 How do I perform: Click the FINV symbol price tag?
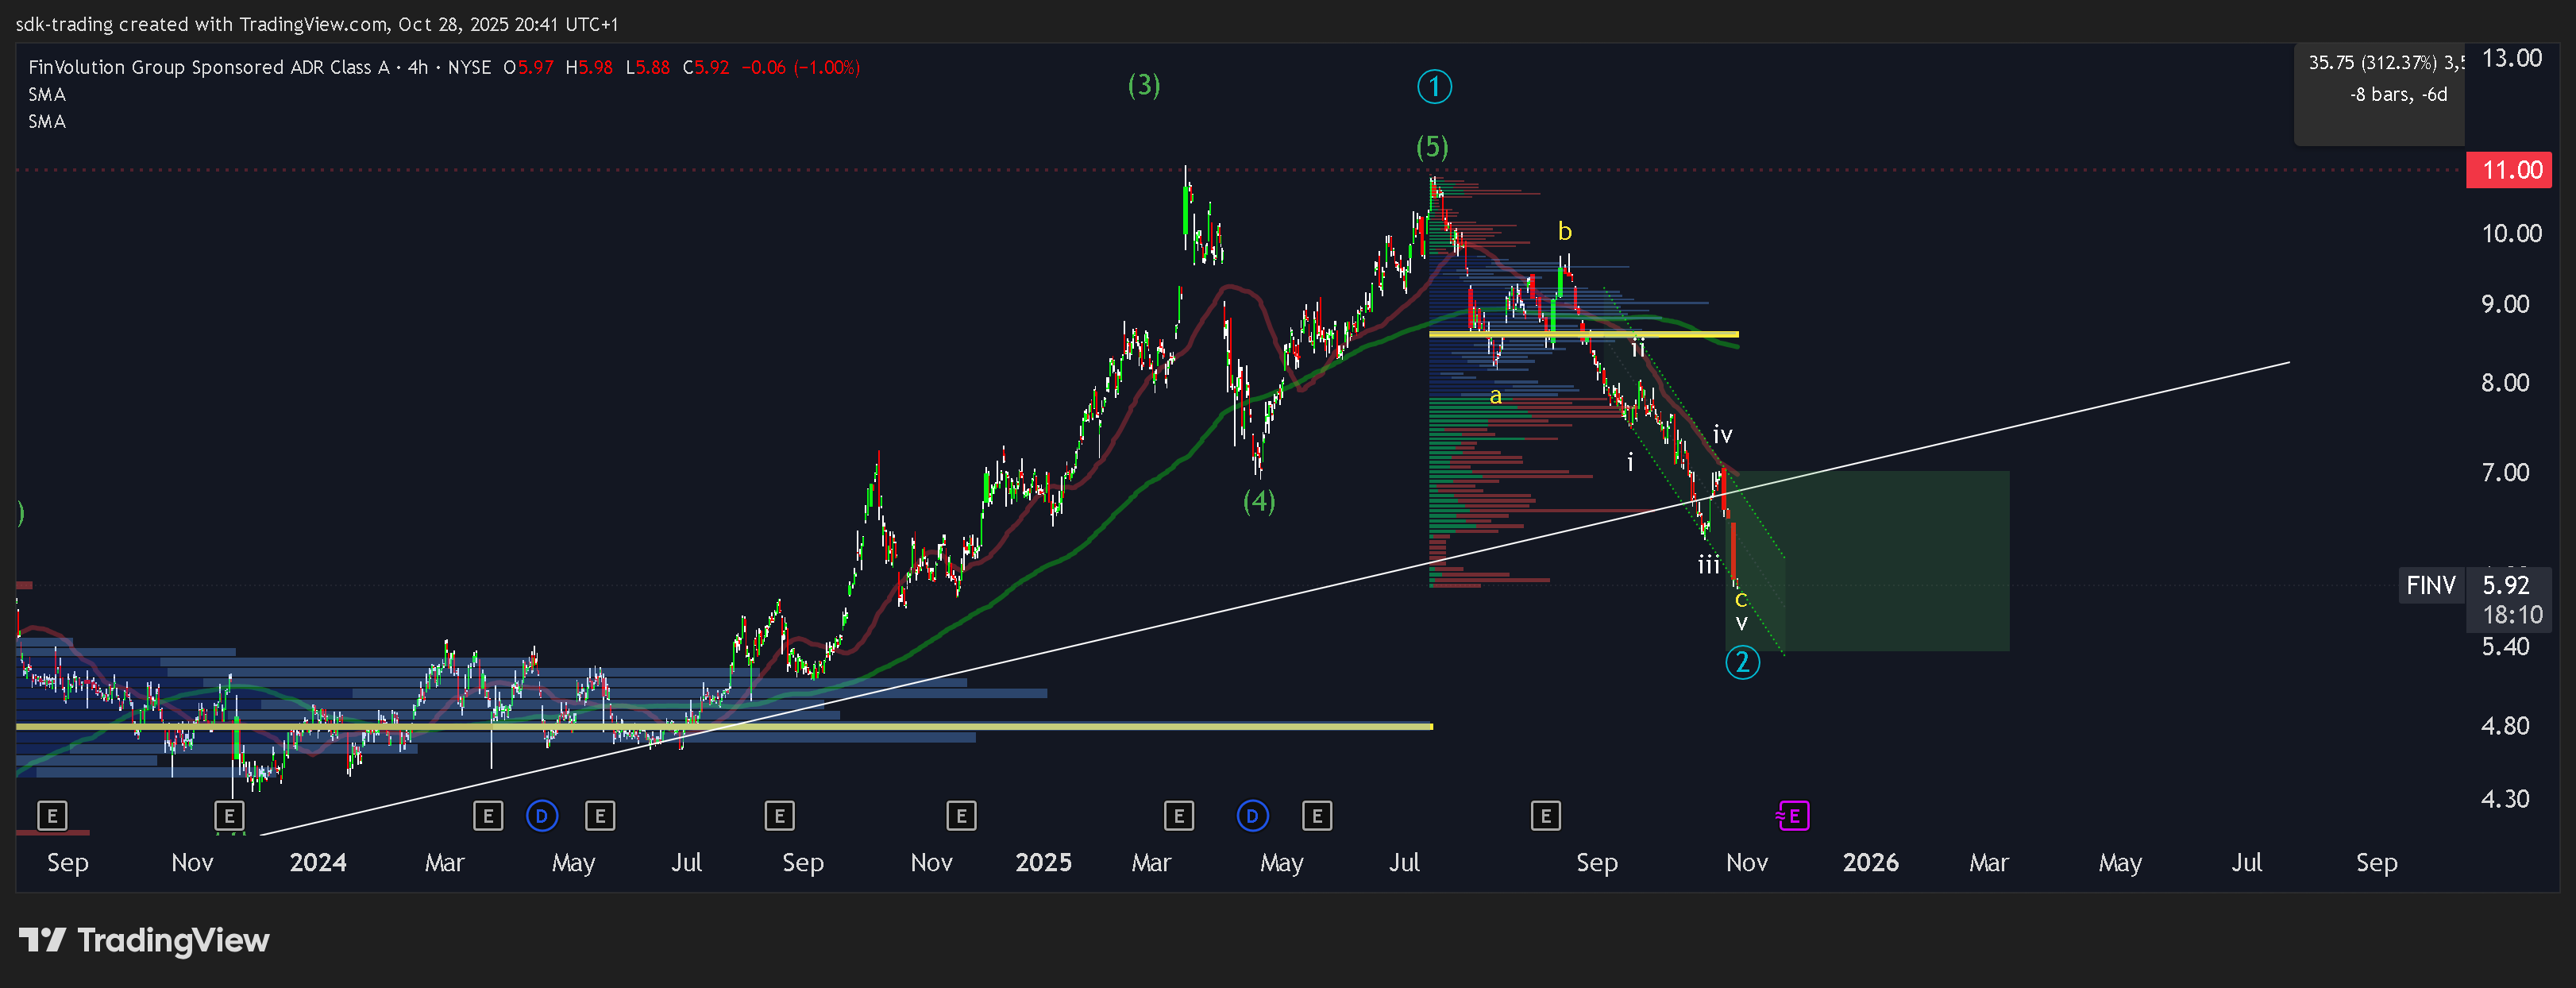click(x=2431, y=585)
